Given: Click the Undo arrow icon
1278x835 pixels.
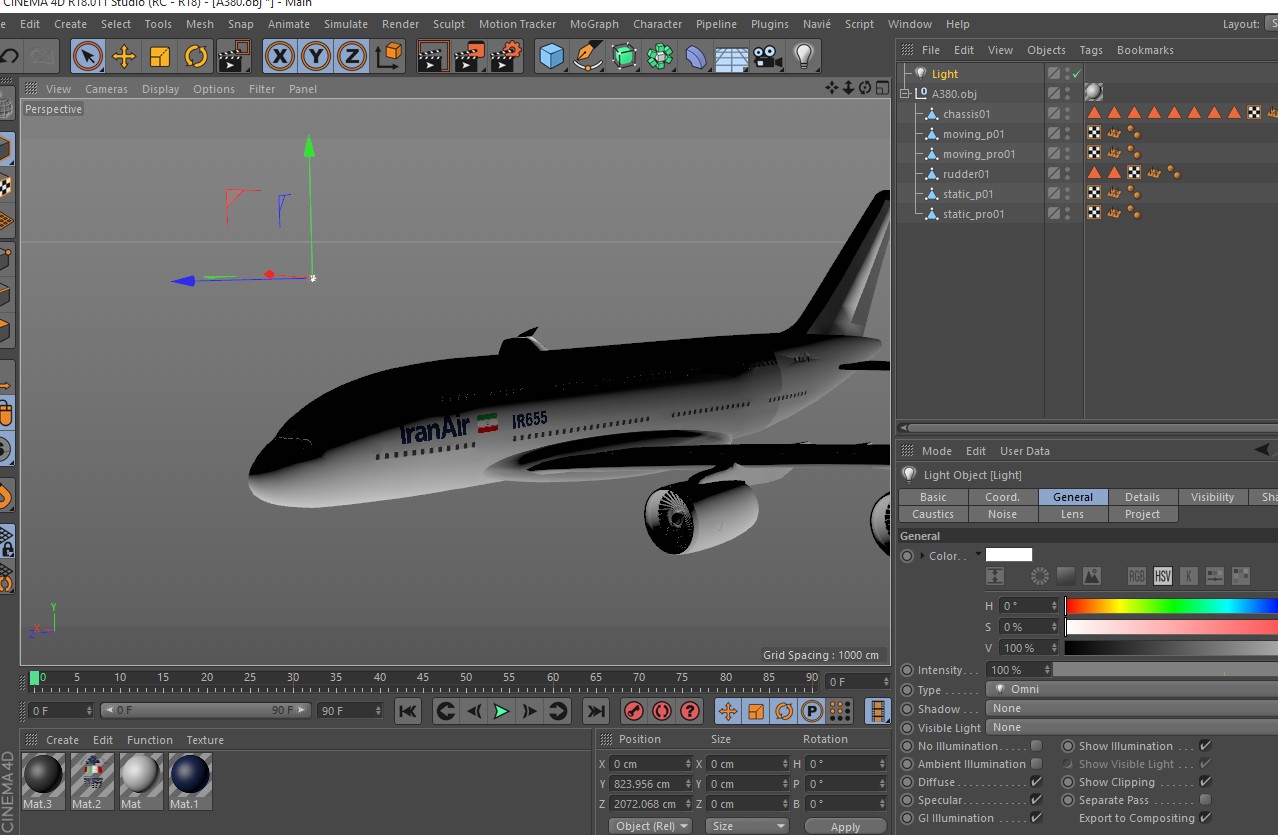Looking at the screenshot, I should [x=9, y=57].
